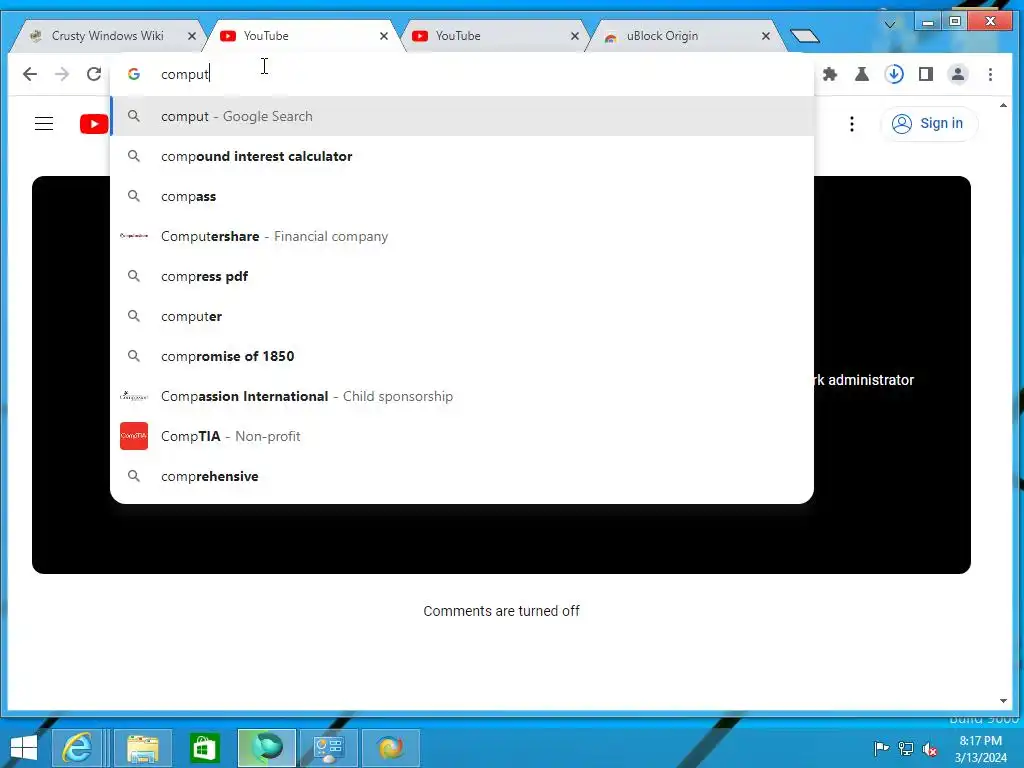
Task: Go back using the browser back arrow
Action: (29, 74)
